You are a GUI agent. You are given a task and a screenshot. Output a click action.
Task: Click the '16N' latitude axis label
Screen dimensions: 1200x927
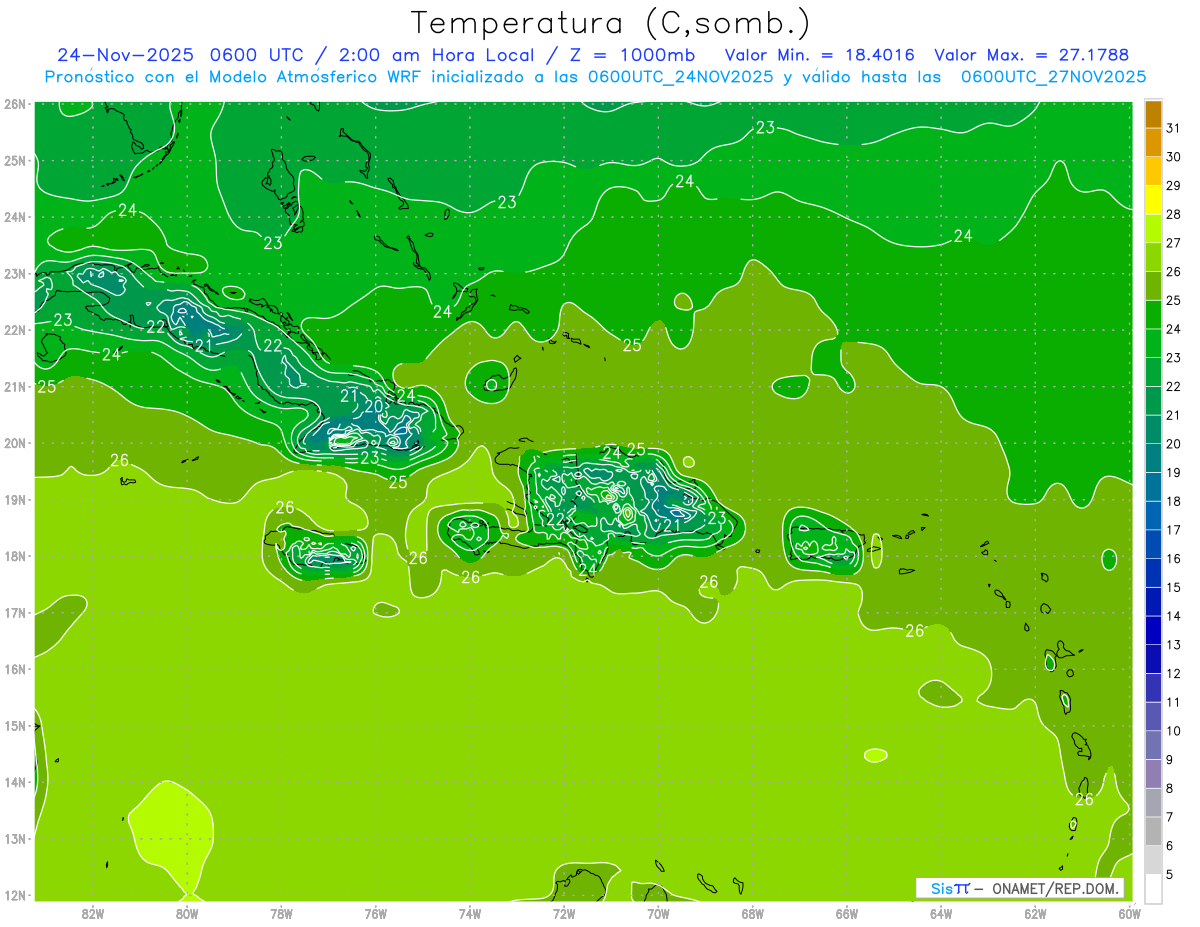[x=15, y=669]
